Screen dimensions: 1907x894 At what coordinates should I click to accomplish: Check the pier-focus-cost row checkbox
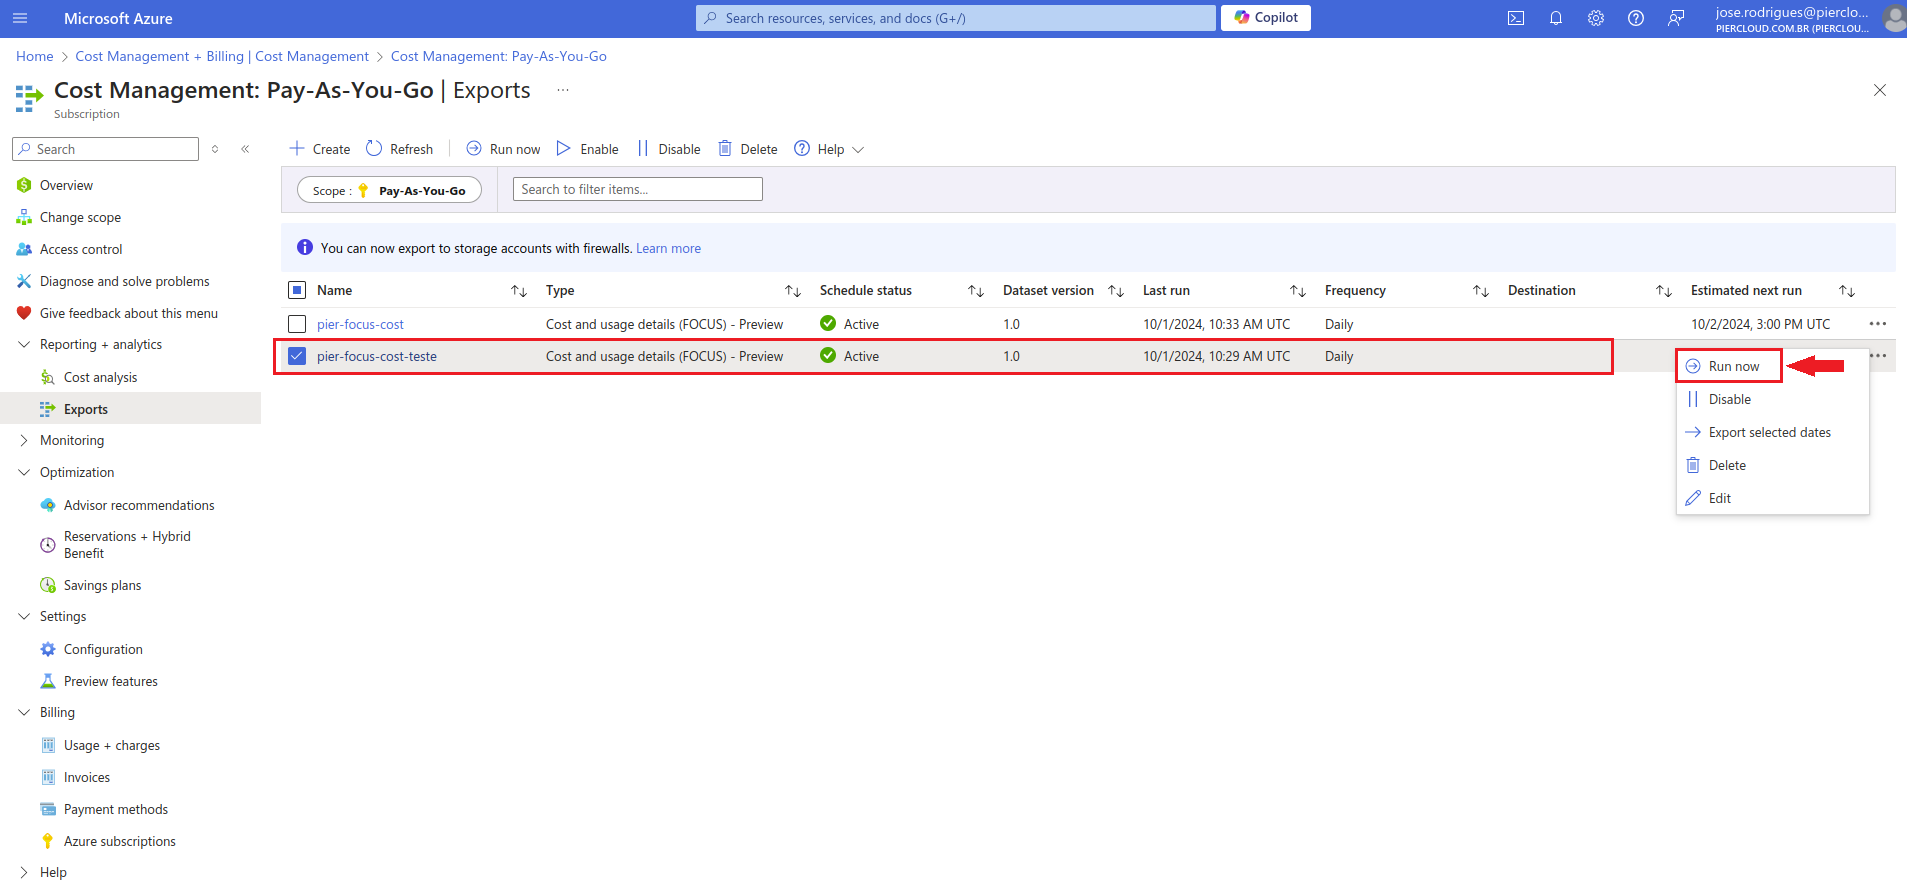pyautogui.click(x=297, y=324)
